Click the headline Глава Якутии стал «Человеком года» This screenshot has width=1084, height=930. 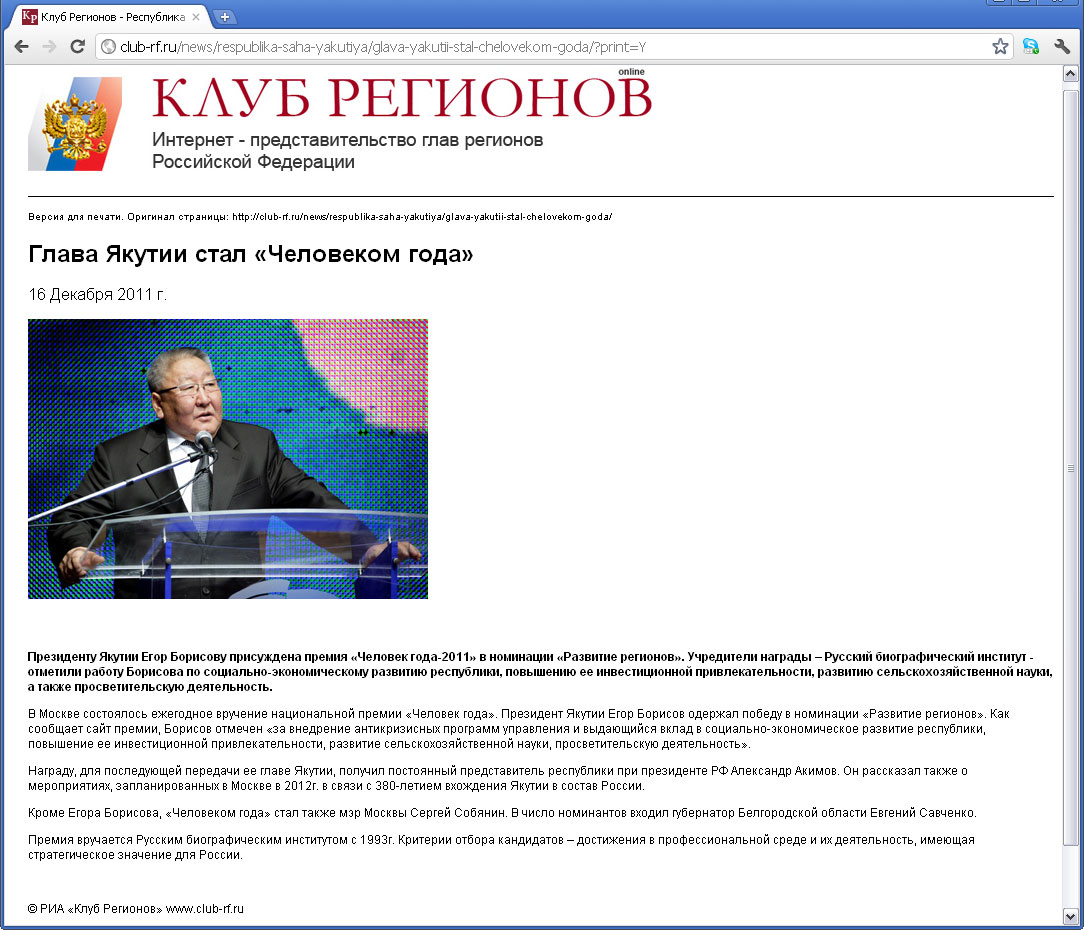point(250,254)
